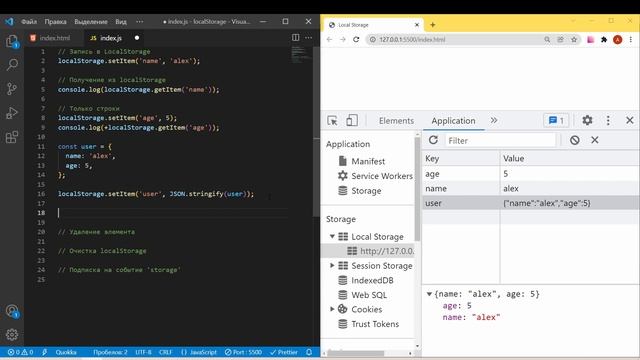Select the index.js editor tab
Viewport: 640px width, 360px height.
pos(111,38)
